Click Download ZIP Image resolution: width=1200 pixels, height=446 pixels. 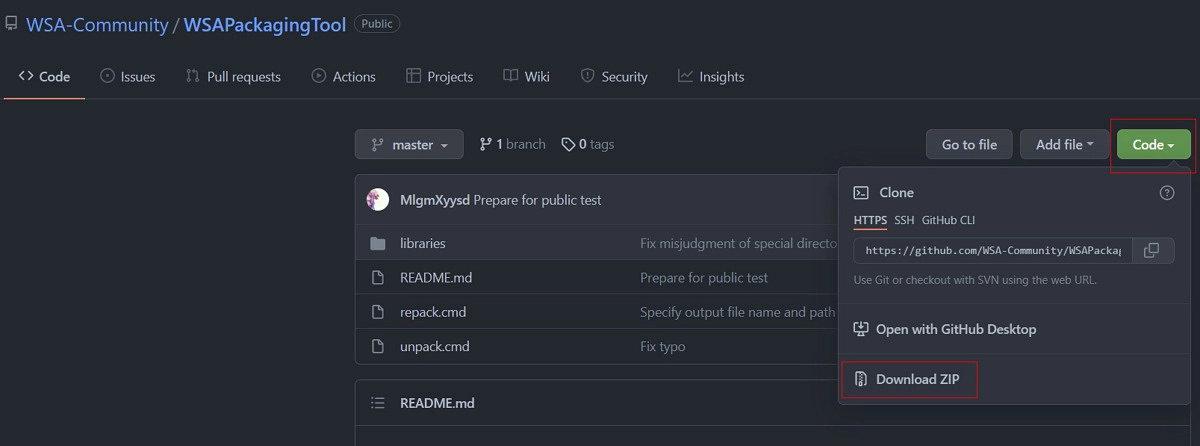(908, 379)
